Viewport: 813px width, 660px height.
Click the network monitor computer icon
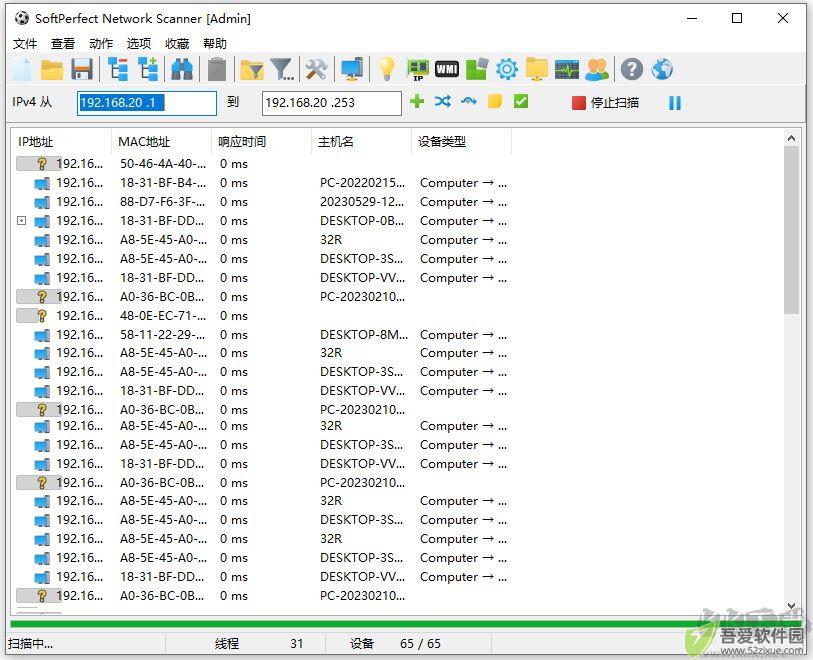click(x=352, y=69)
